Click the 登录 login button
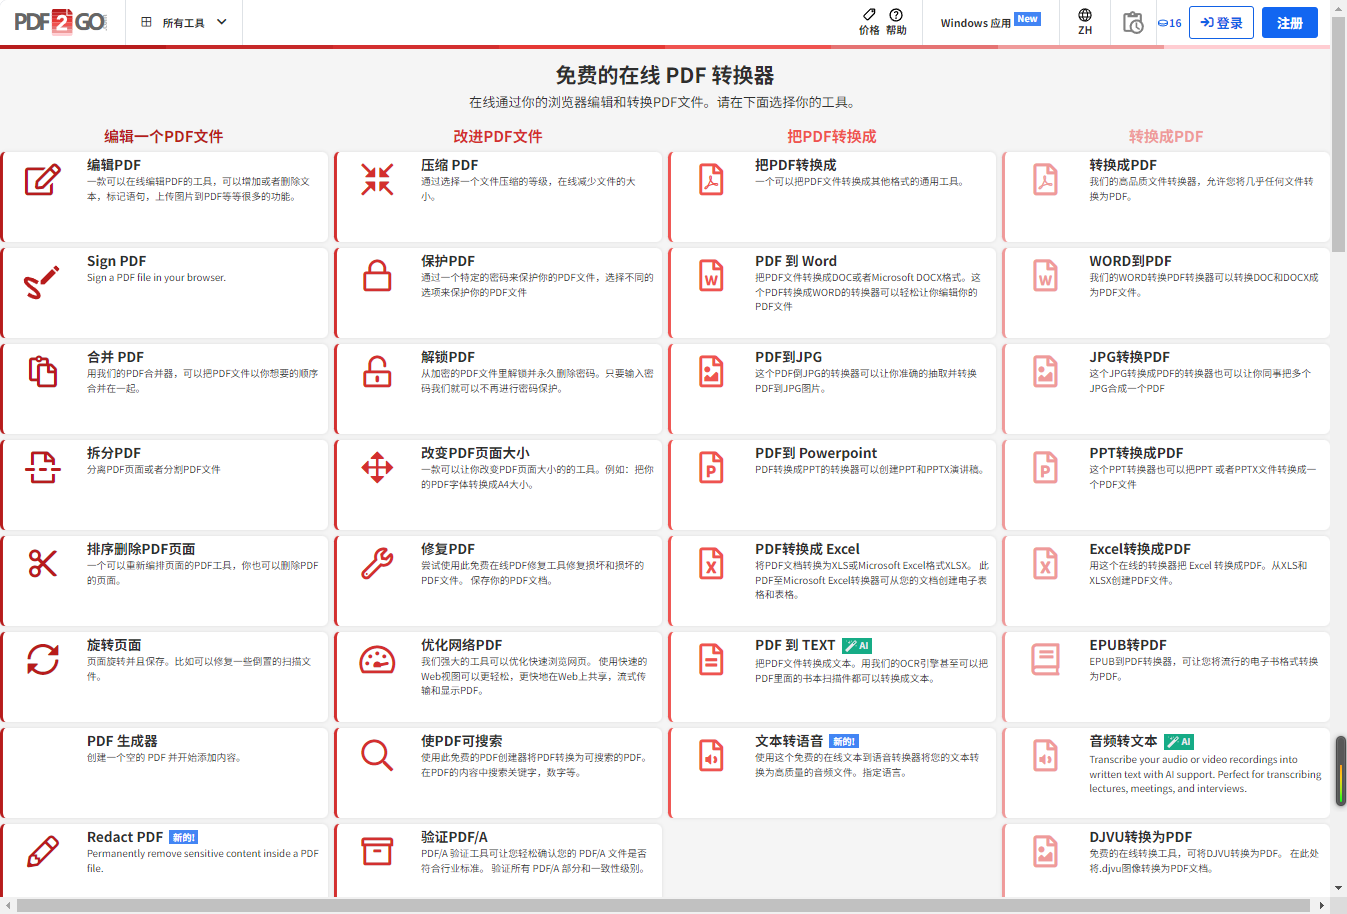Image resolution: width=1347 pixels, height=914 pixels. click(1221, 23)
